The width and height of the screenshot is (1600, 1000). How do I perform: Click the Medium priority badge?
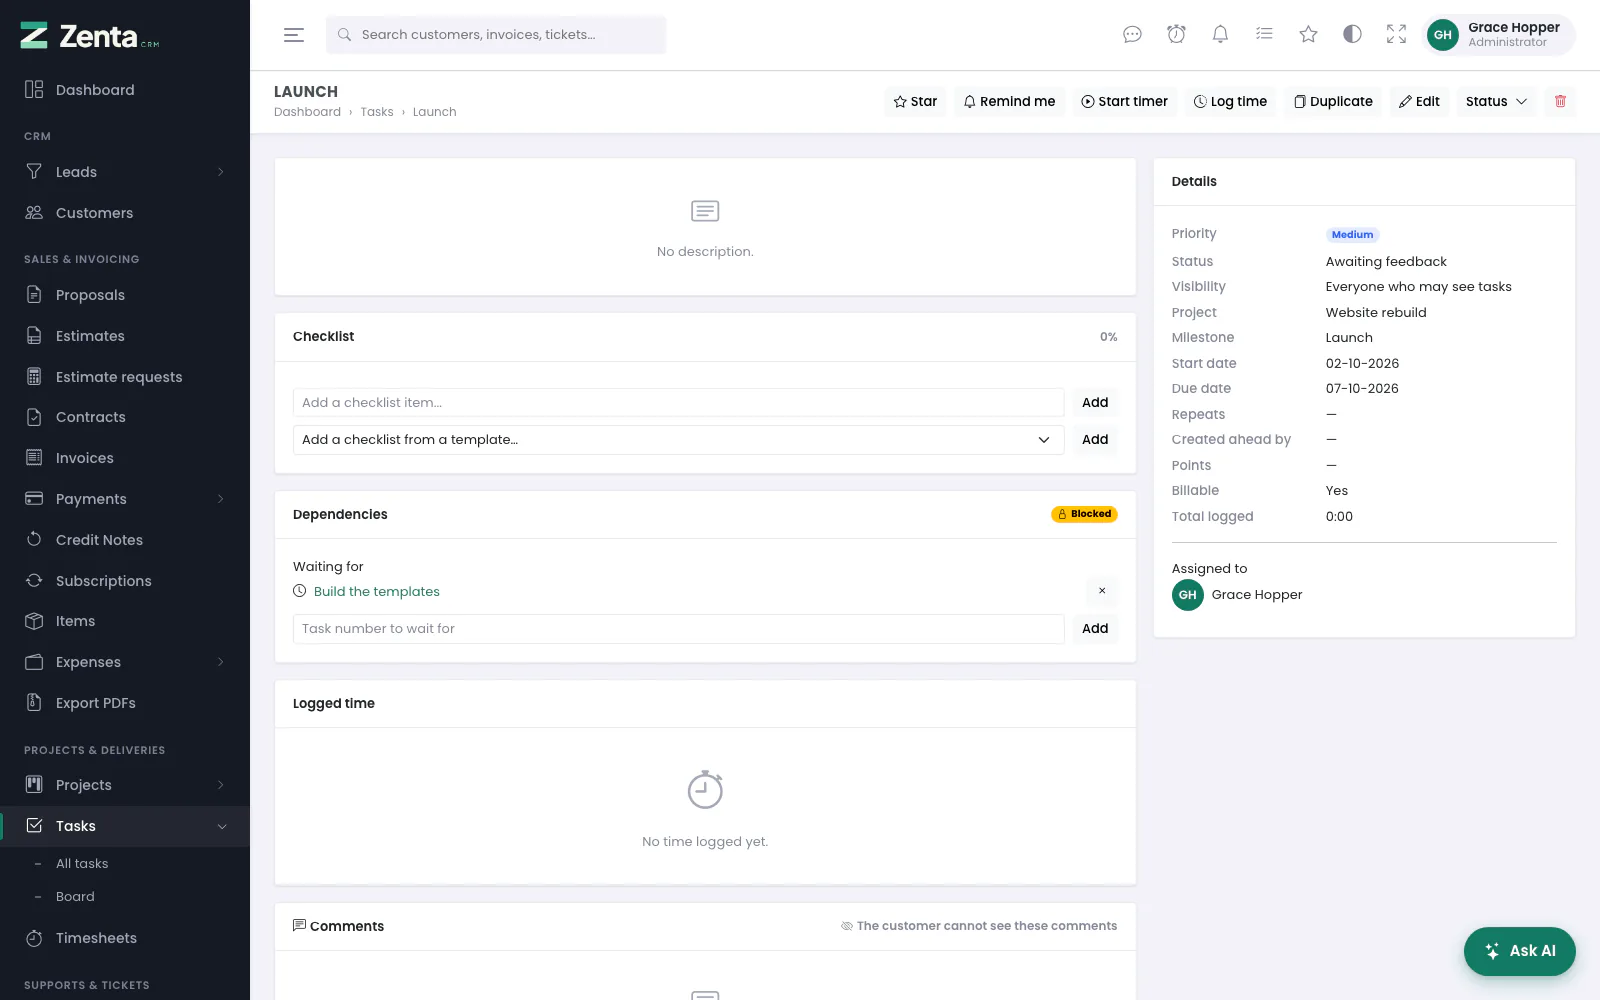(1352, 235)
